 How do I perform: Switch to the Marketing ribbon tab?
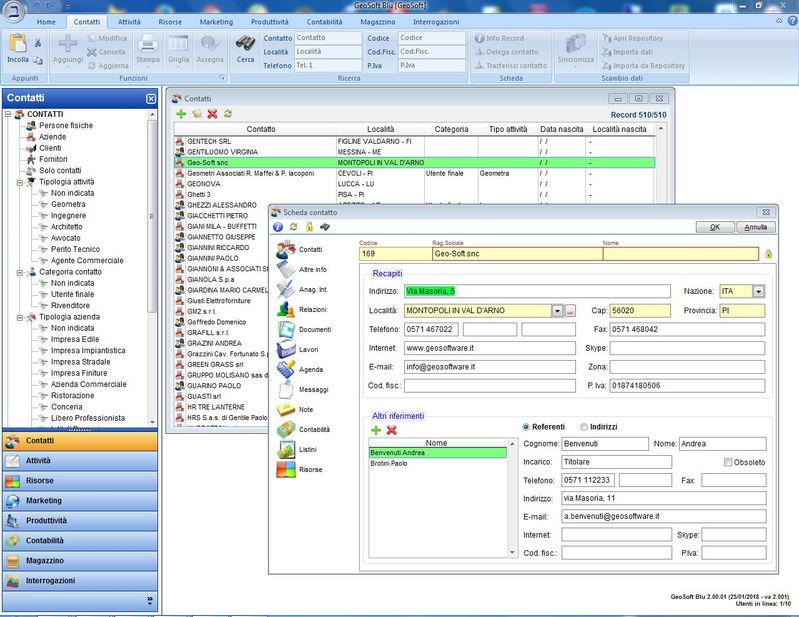click(x=215, y=21)
